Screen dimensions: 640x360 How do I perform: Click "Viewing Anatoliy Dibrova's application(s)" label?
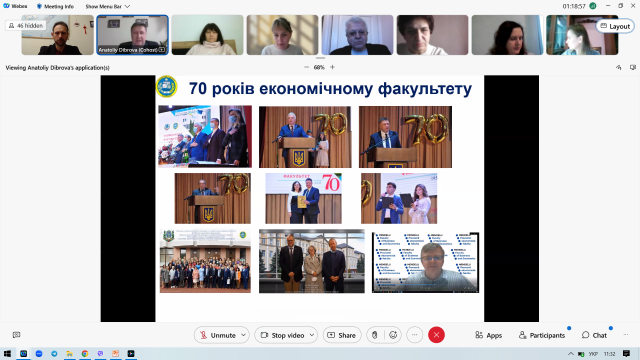(x=58, y=68)
